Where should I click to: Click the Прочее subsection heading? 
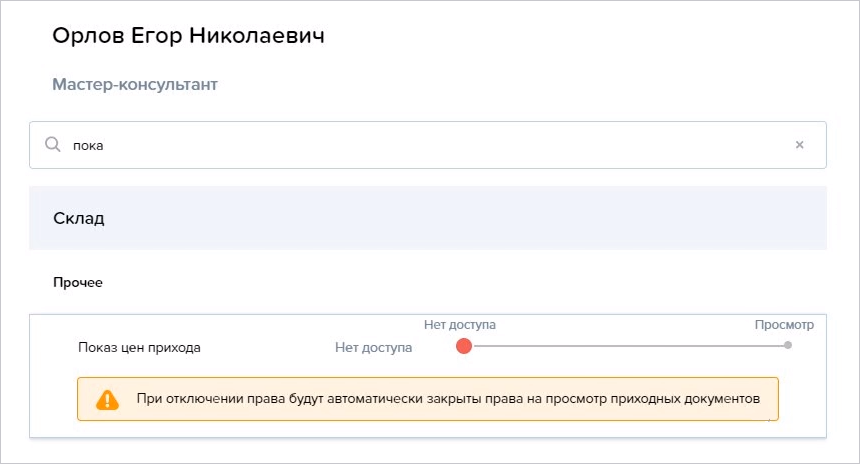[78, 282]
